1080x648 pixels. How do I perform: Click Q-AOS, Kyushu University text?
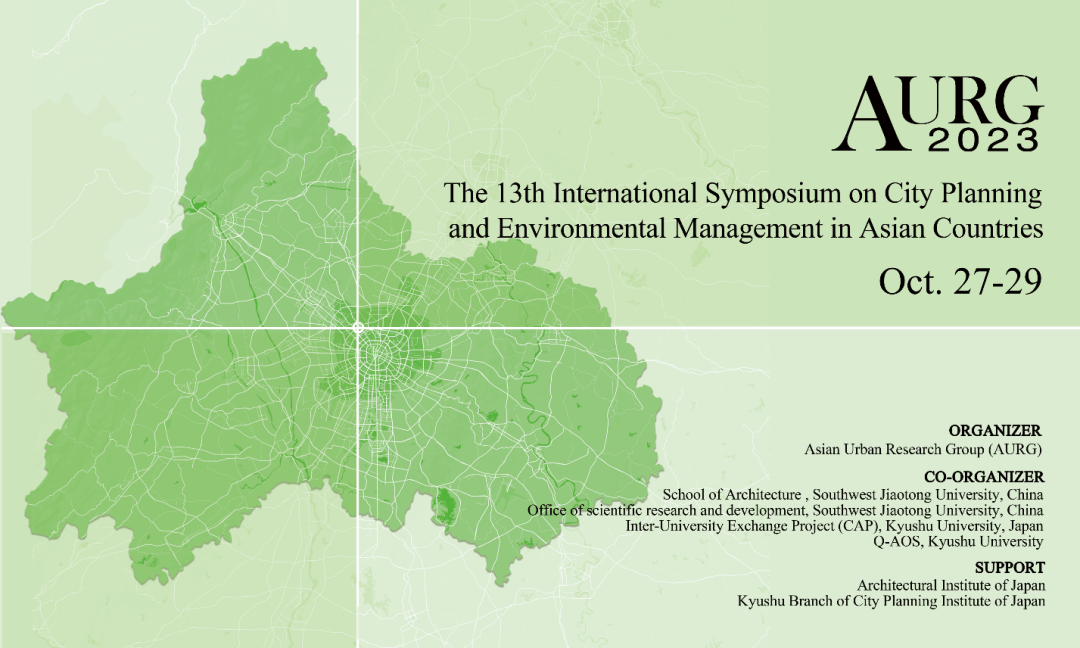pyautogui.click(x=958, y=541)
